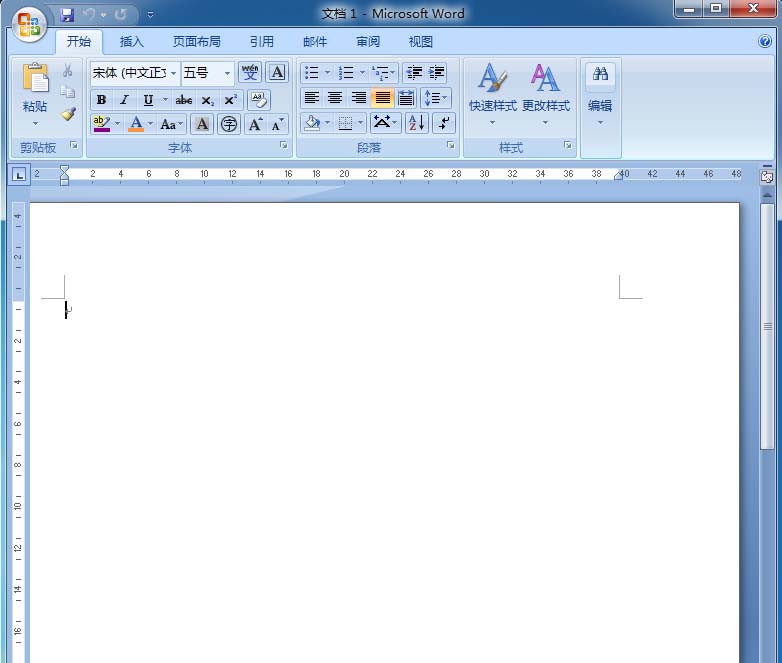Open the font size dropdown 五号

[227, 73]
